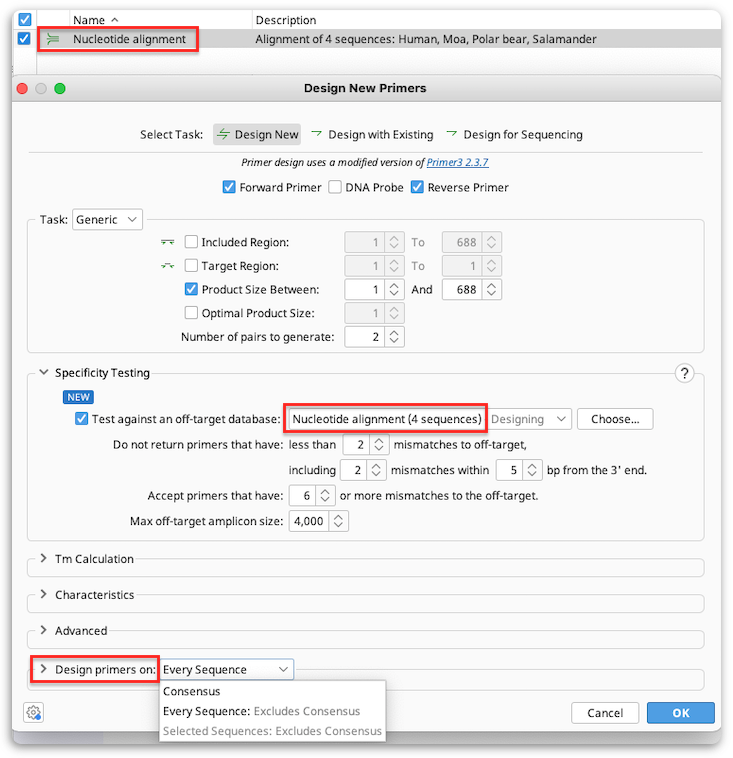Viewport: 733px width, 758px height.
Task: Toggle the select-all checkbox in table header
Action: pos(25,19)
